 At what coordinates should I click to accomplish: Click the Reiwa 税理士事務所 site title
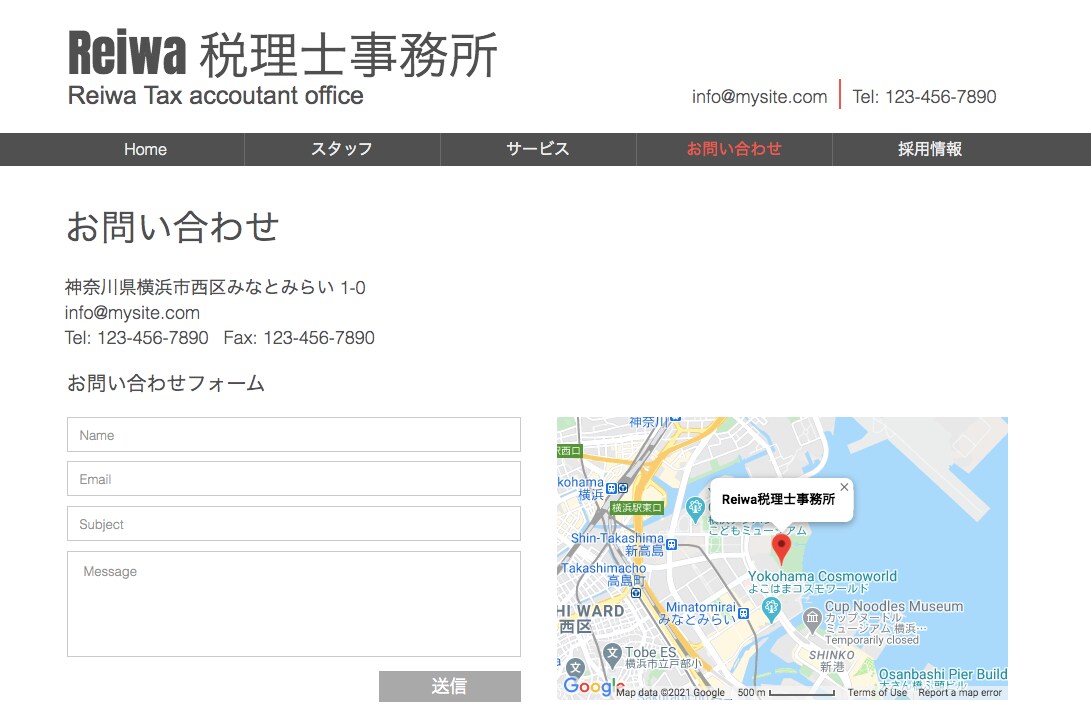pos(282,54)
